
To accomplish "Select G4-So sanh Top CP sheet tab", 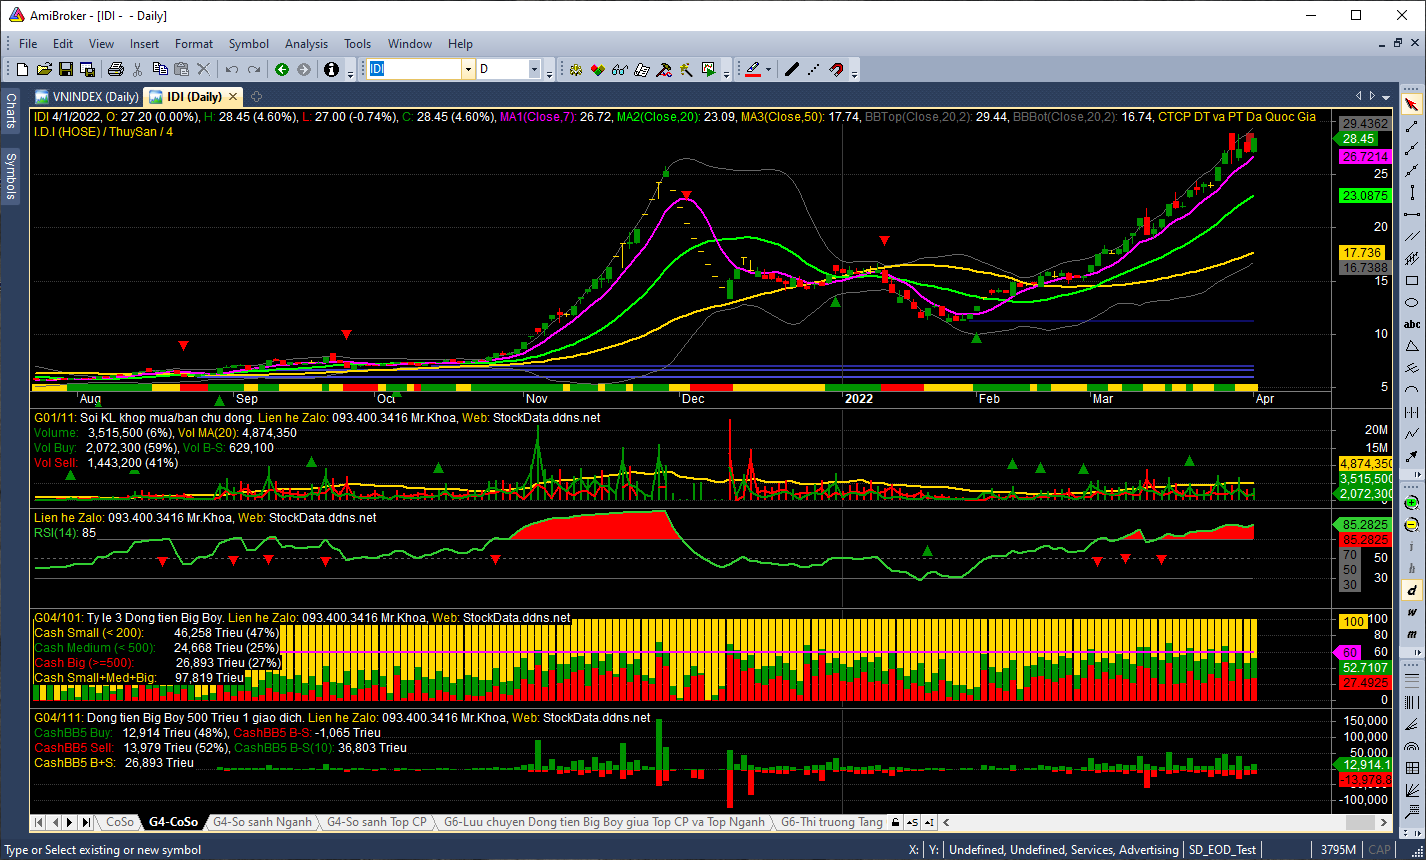I will click(x=377, y=822).
